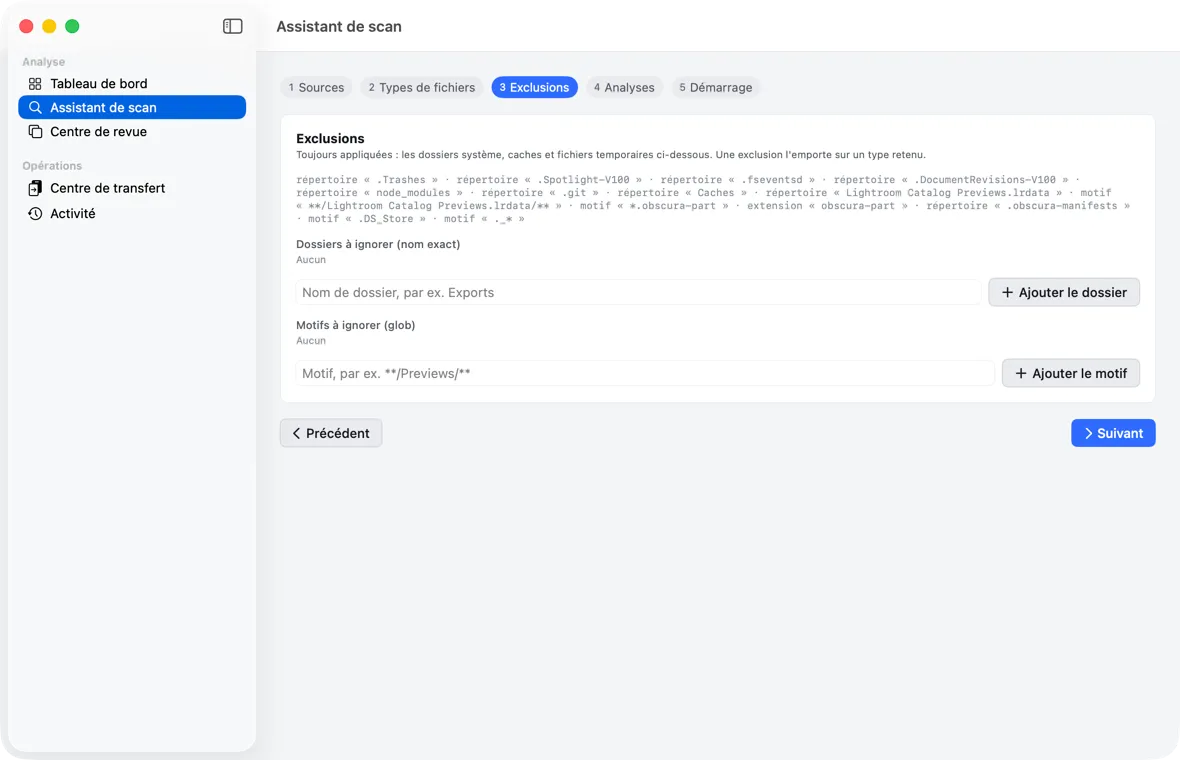Continue with the Suivant button
Image resolution: width=1180 pixels, height=760 pixels.
[1113, 433]
